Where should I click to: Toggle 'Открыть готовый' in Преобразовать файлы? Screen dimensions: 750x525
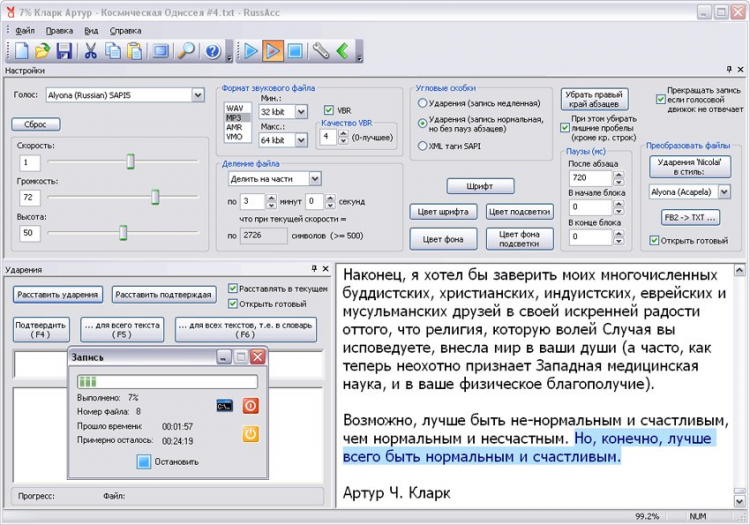click(654, 241)
